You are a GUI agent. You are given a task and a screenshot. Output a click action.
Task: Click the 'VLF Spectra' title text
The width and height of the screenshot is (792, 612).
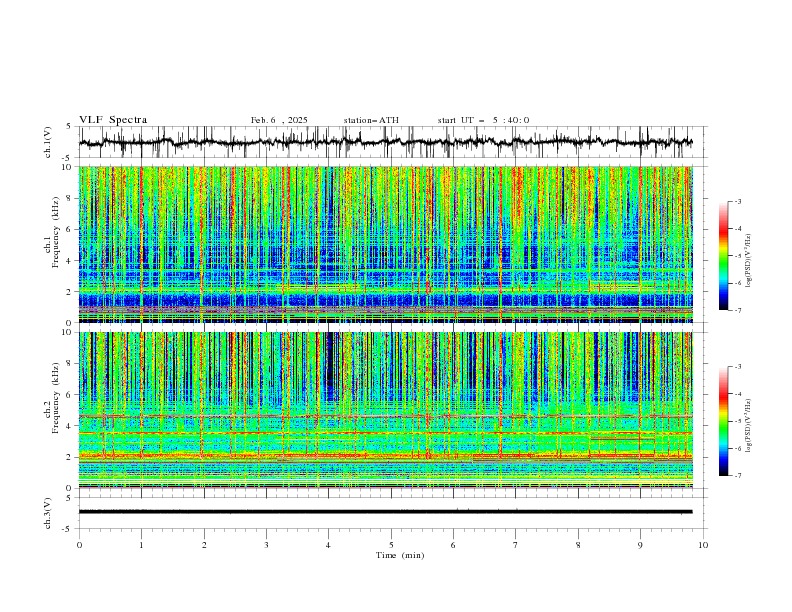113,120
